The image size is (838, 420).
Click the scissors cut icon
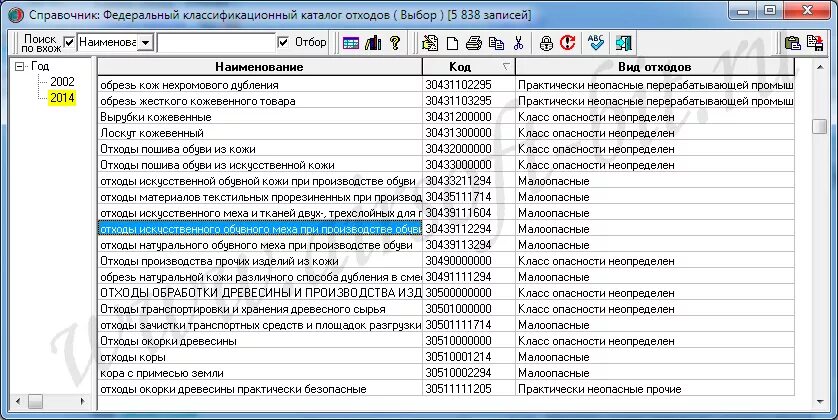[x=518, y=43]
